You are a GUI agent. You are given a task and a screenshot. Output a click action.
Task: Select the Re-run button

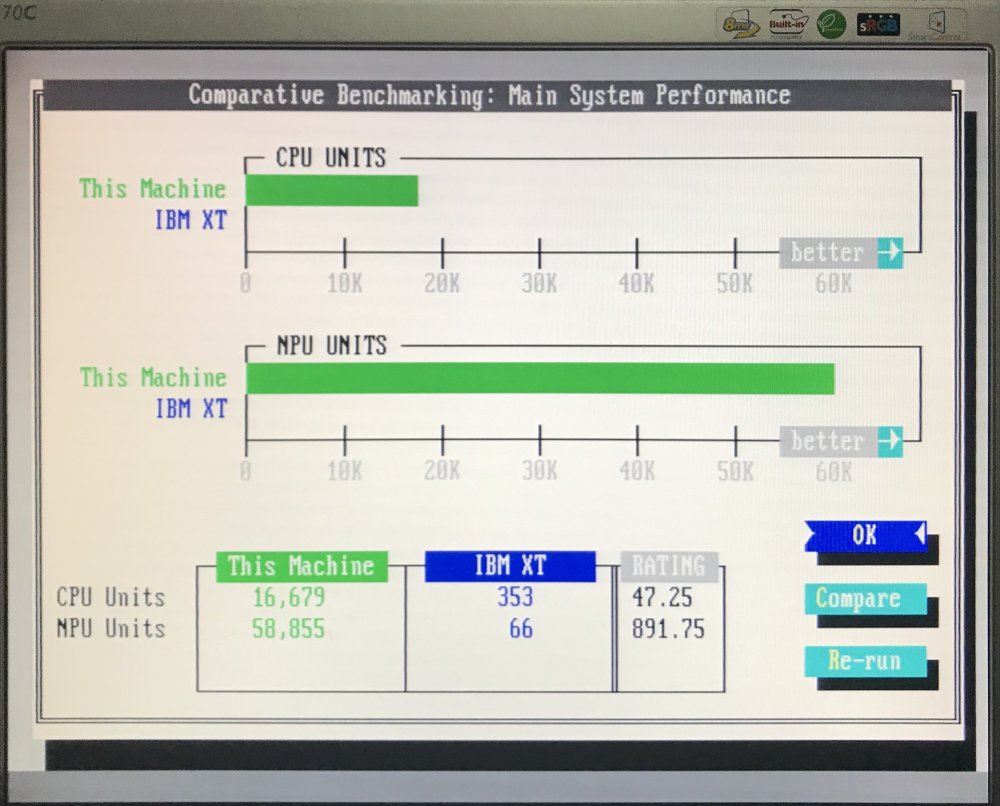pyautogui.click(x=865, y=661)
